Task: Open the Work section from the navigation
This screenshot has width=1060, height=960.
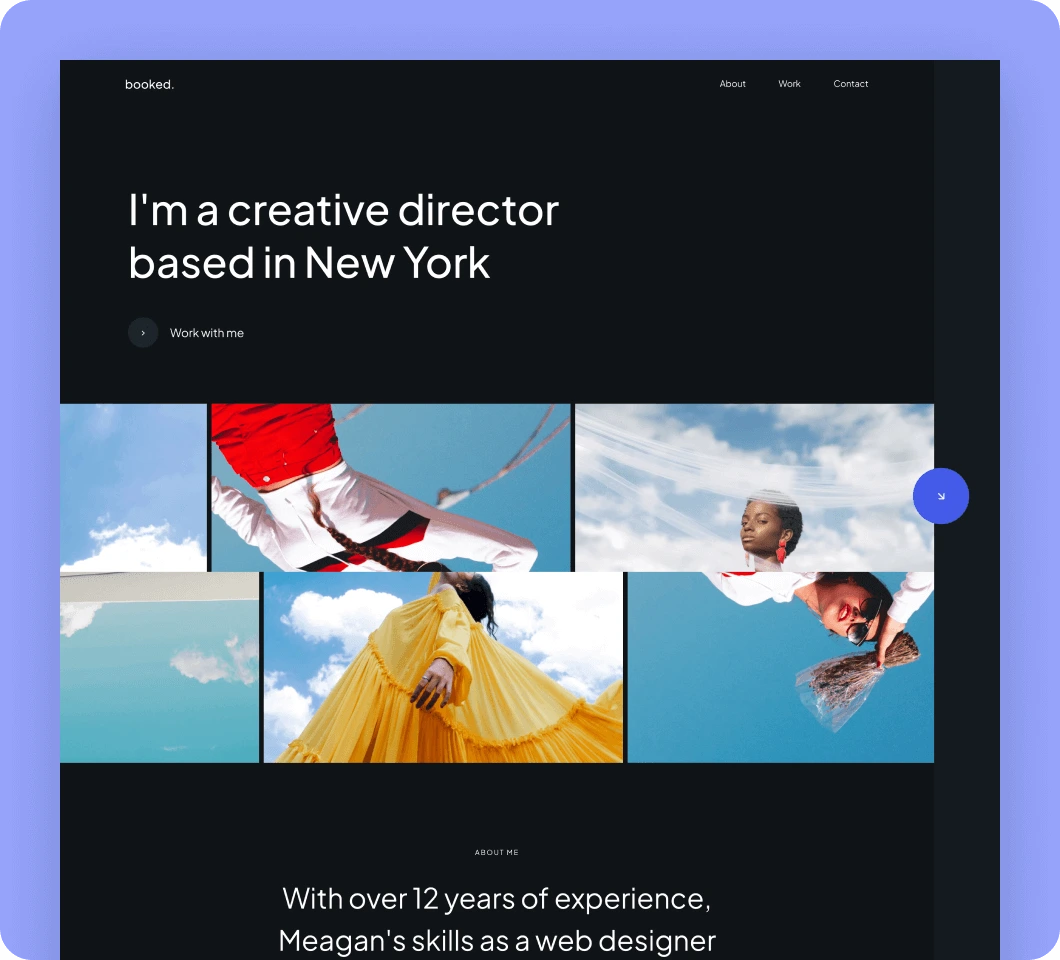Action: pyautogui.click(x=789, y=84)
